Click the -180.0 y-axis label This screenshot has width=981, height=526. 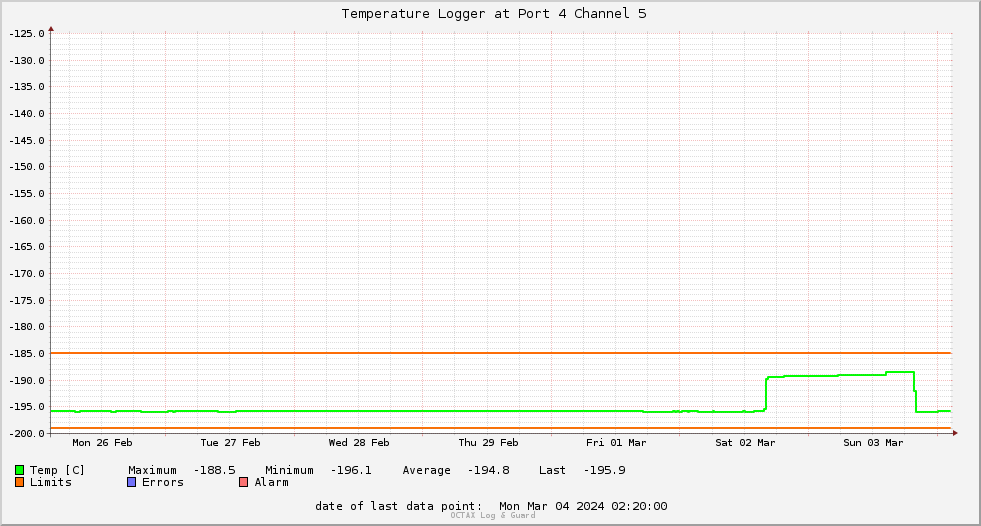tap(26, 327)
